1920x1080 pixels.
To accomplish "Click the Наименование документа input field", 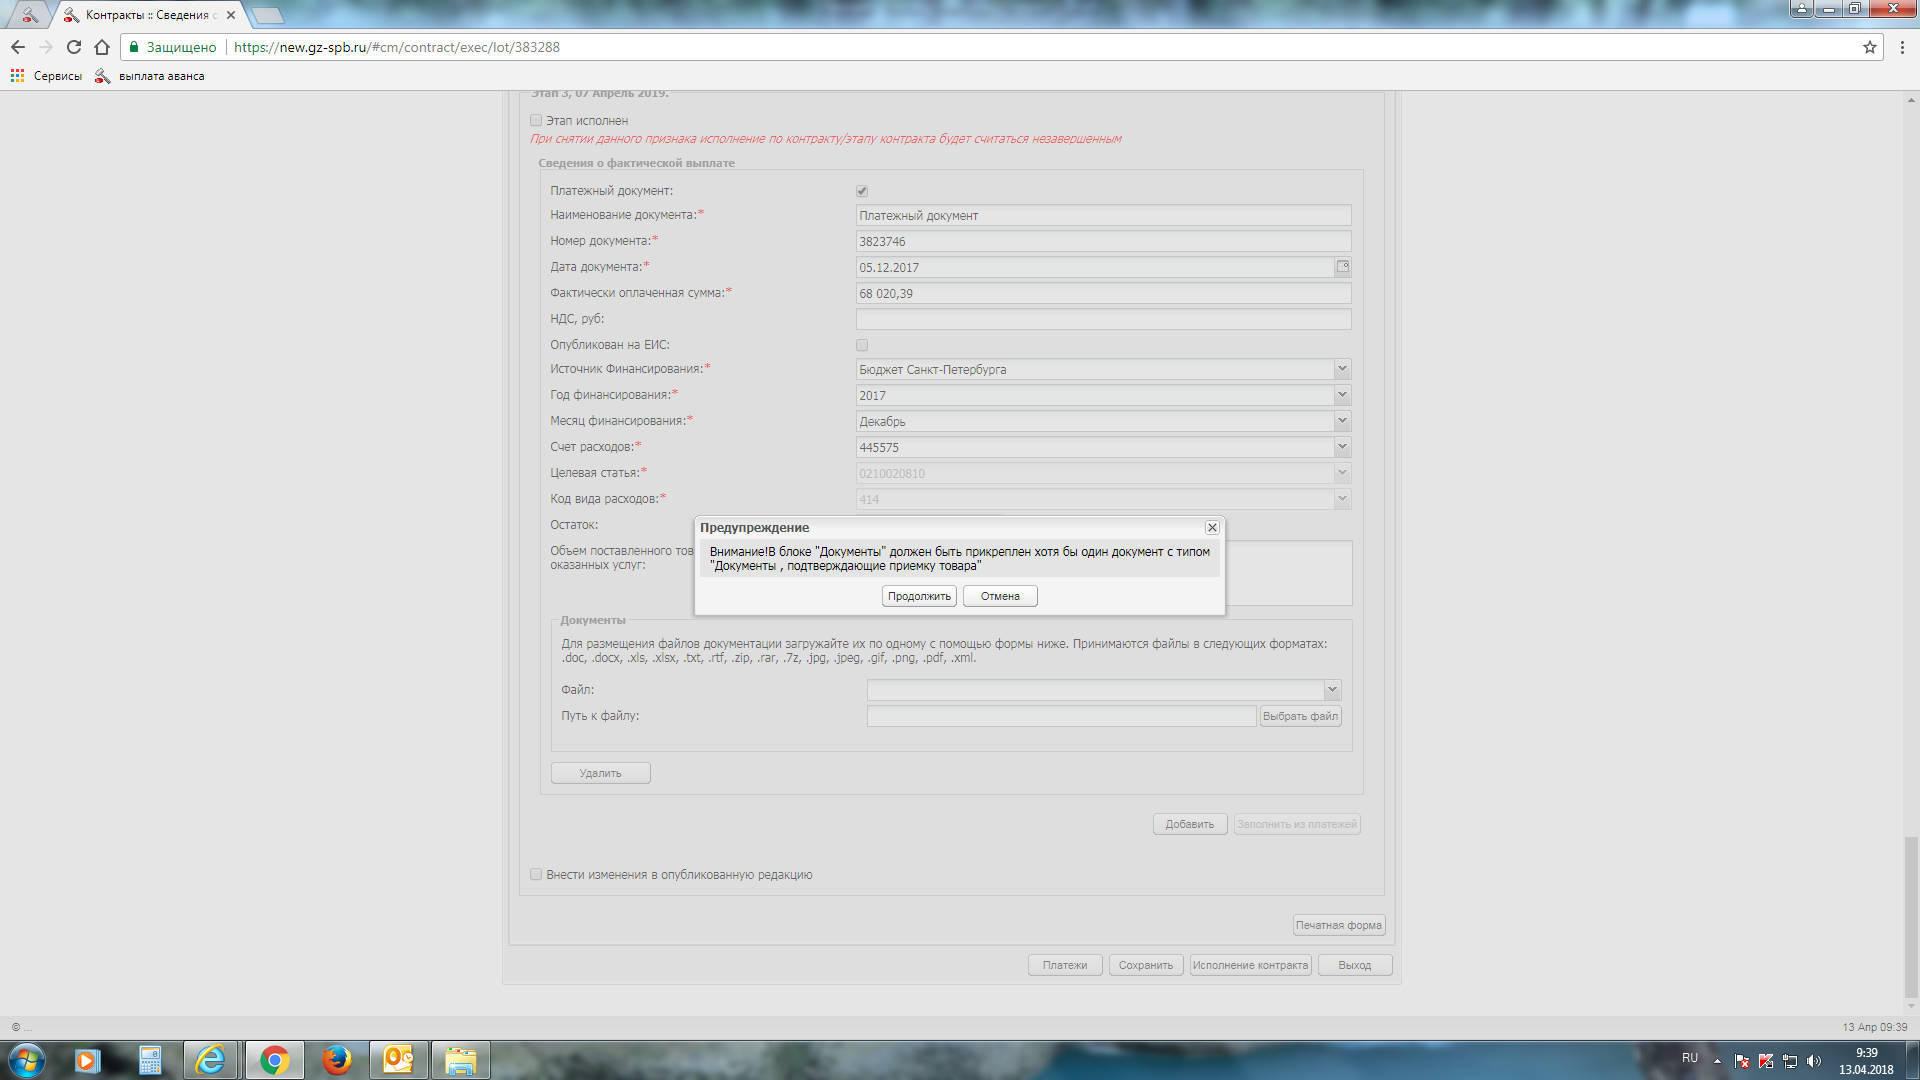I will click(x=1103, y=216).
